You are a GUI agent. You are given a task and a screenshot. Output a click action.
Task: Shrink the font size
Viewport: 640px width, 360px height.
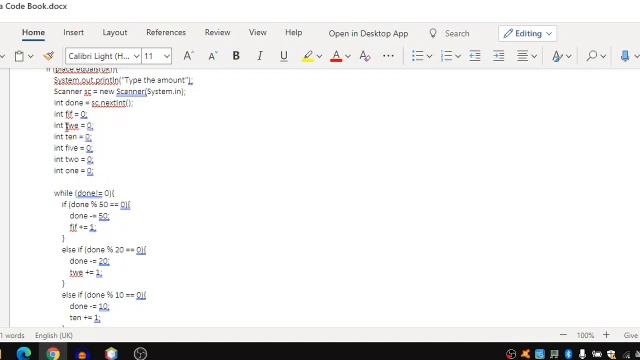(213, 56)
